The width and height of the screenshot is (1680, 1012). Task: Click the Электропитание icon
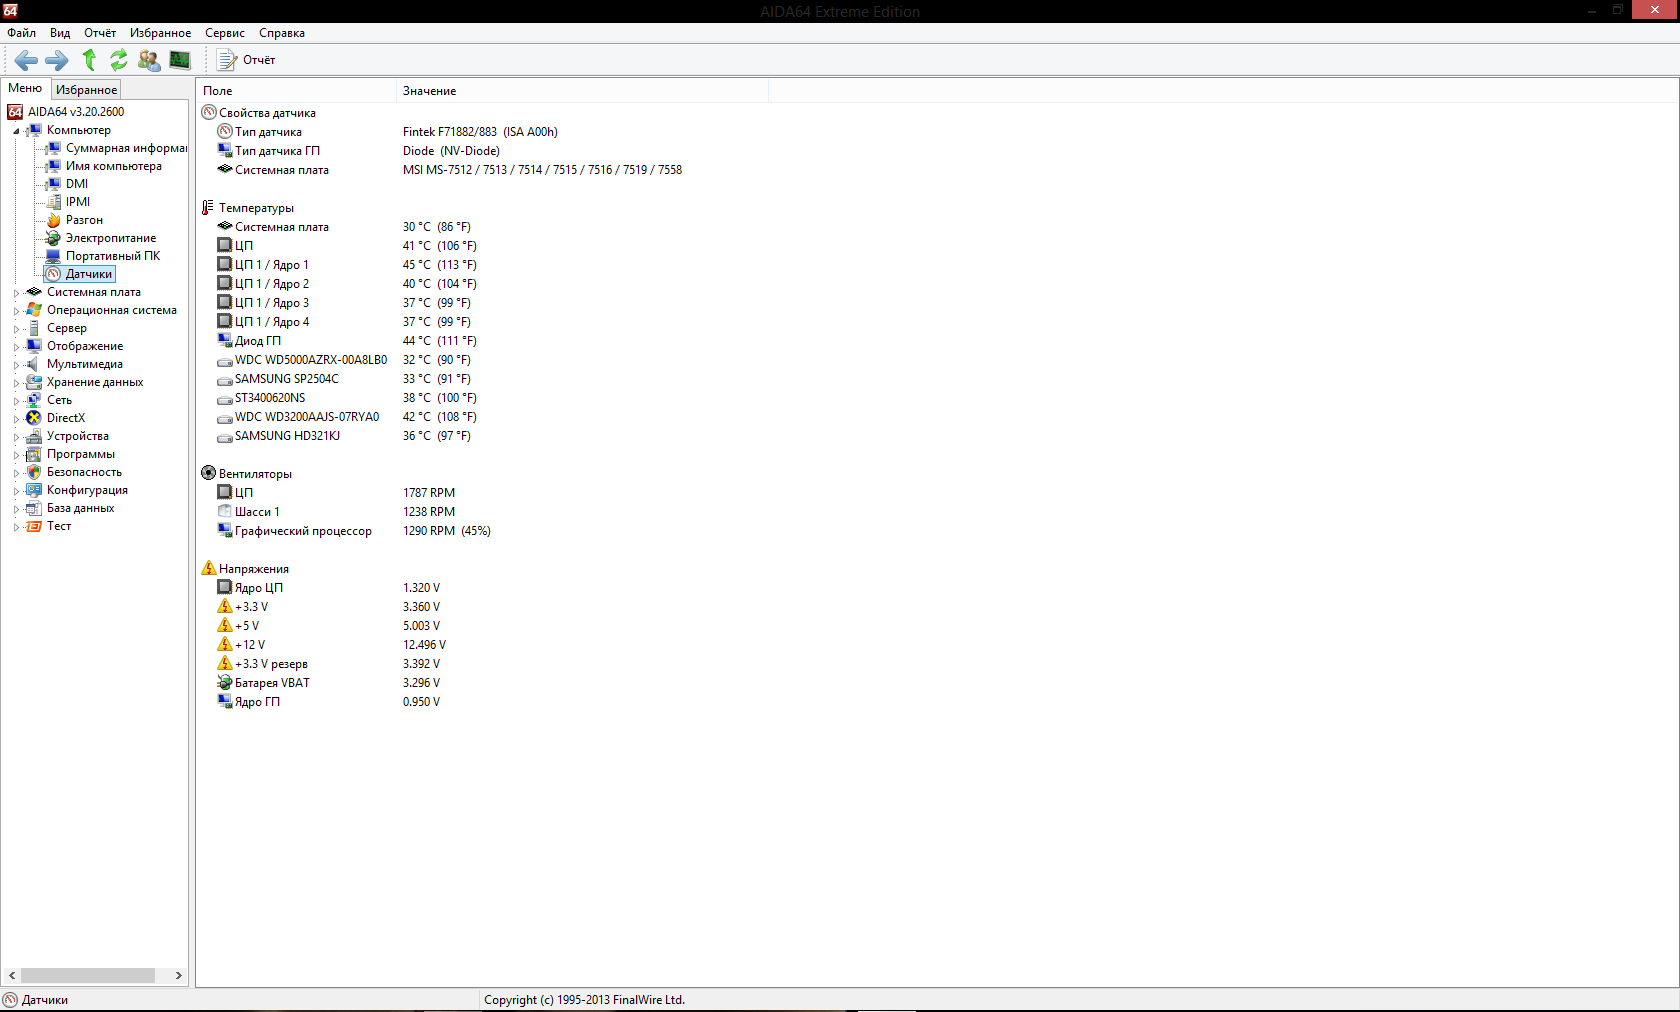pyautogui.click(x=54, y=238)
